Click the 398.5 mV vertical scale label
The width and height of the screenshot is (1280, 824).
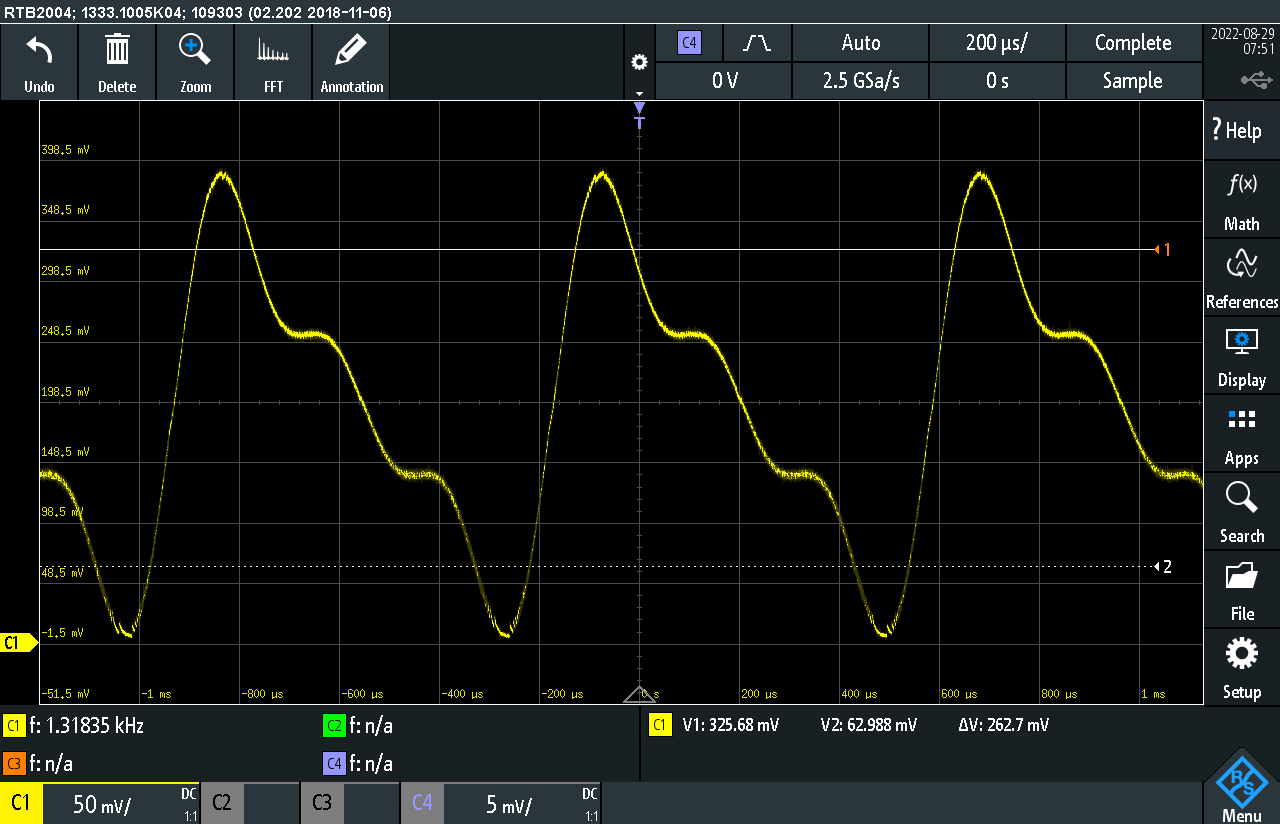point(65,150)
